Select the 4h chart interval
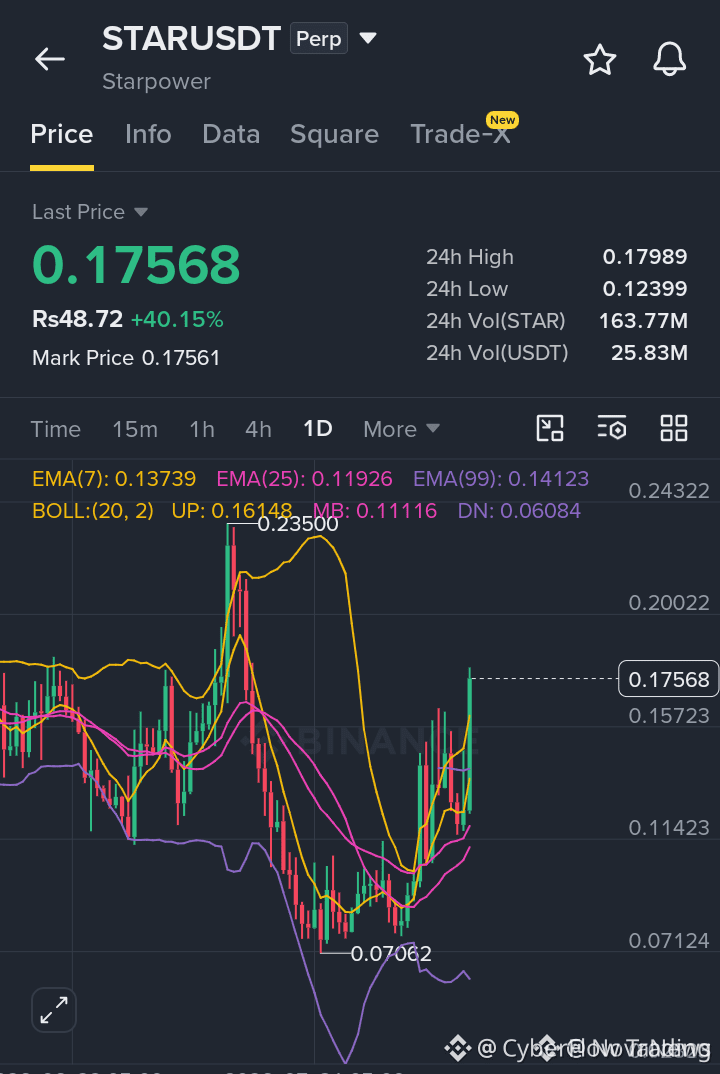 point(258,429)
